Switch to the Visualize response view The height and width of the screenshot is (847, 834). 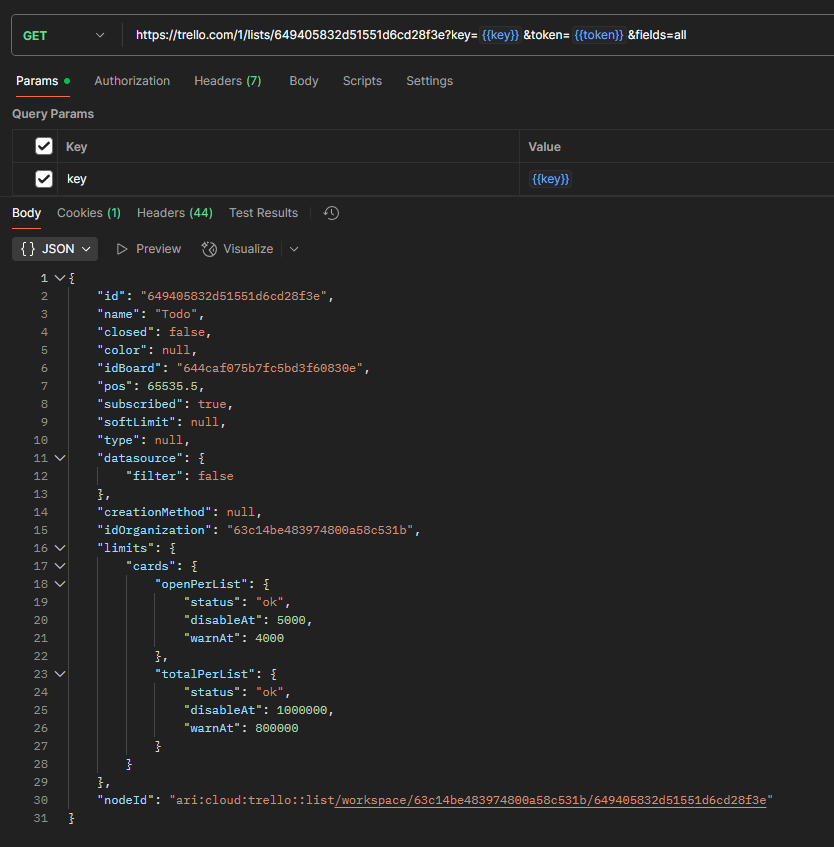coord(238,249)
